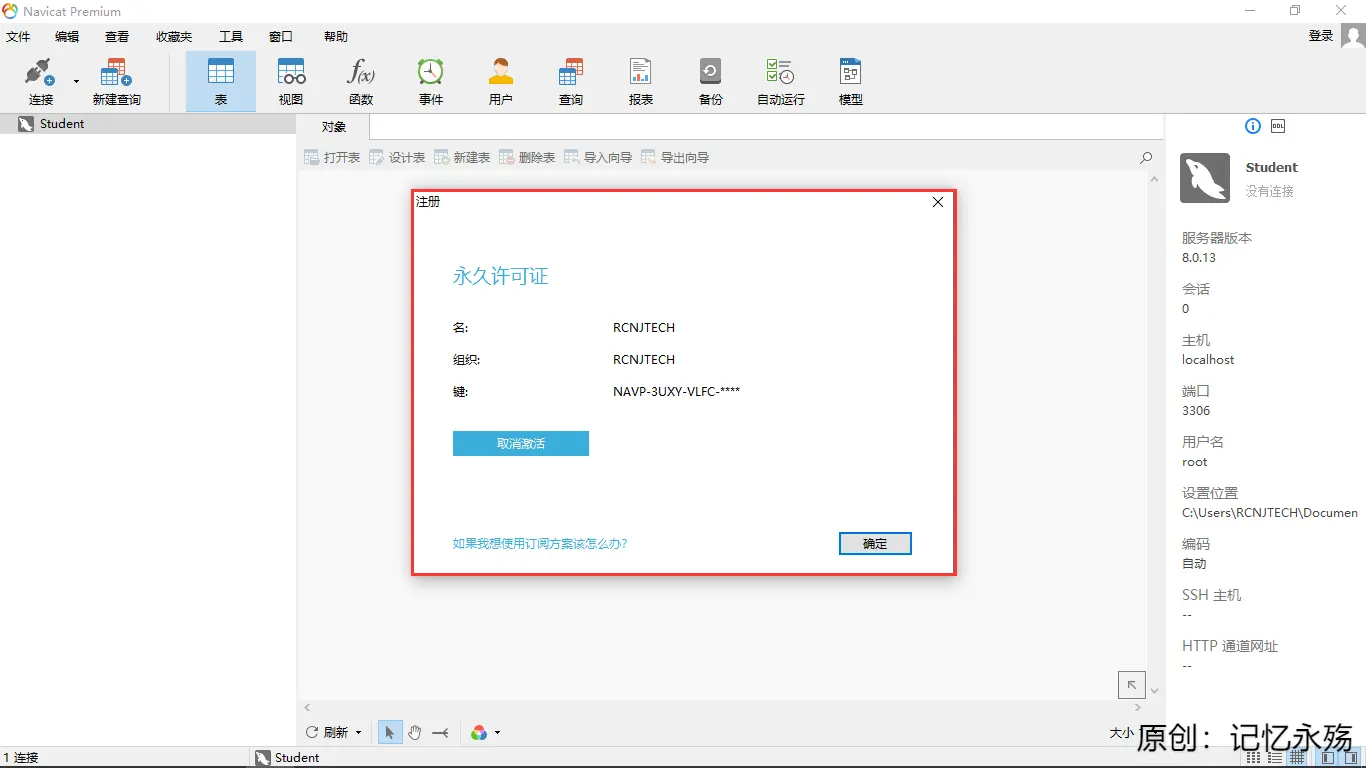1366x768 pixels.
Task: Click the 刷新 refresh button
Action: pos(327,733)
